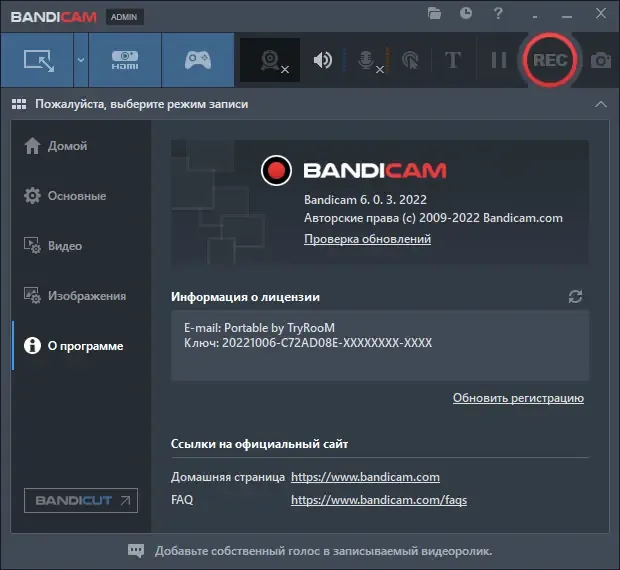Viewport: 620px width, 570px height.
Task: Open help question mark icon
Action: tap(498, 13)
